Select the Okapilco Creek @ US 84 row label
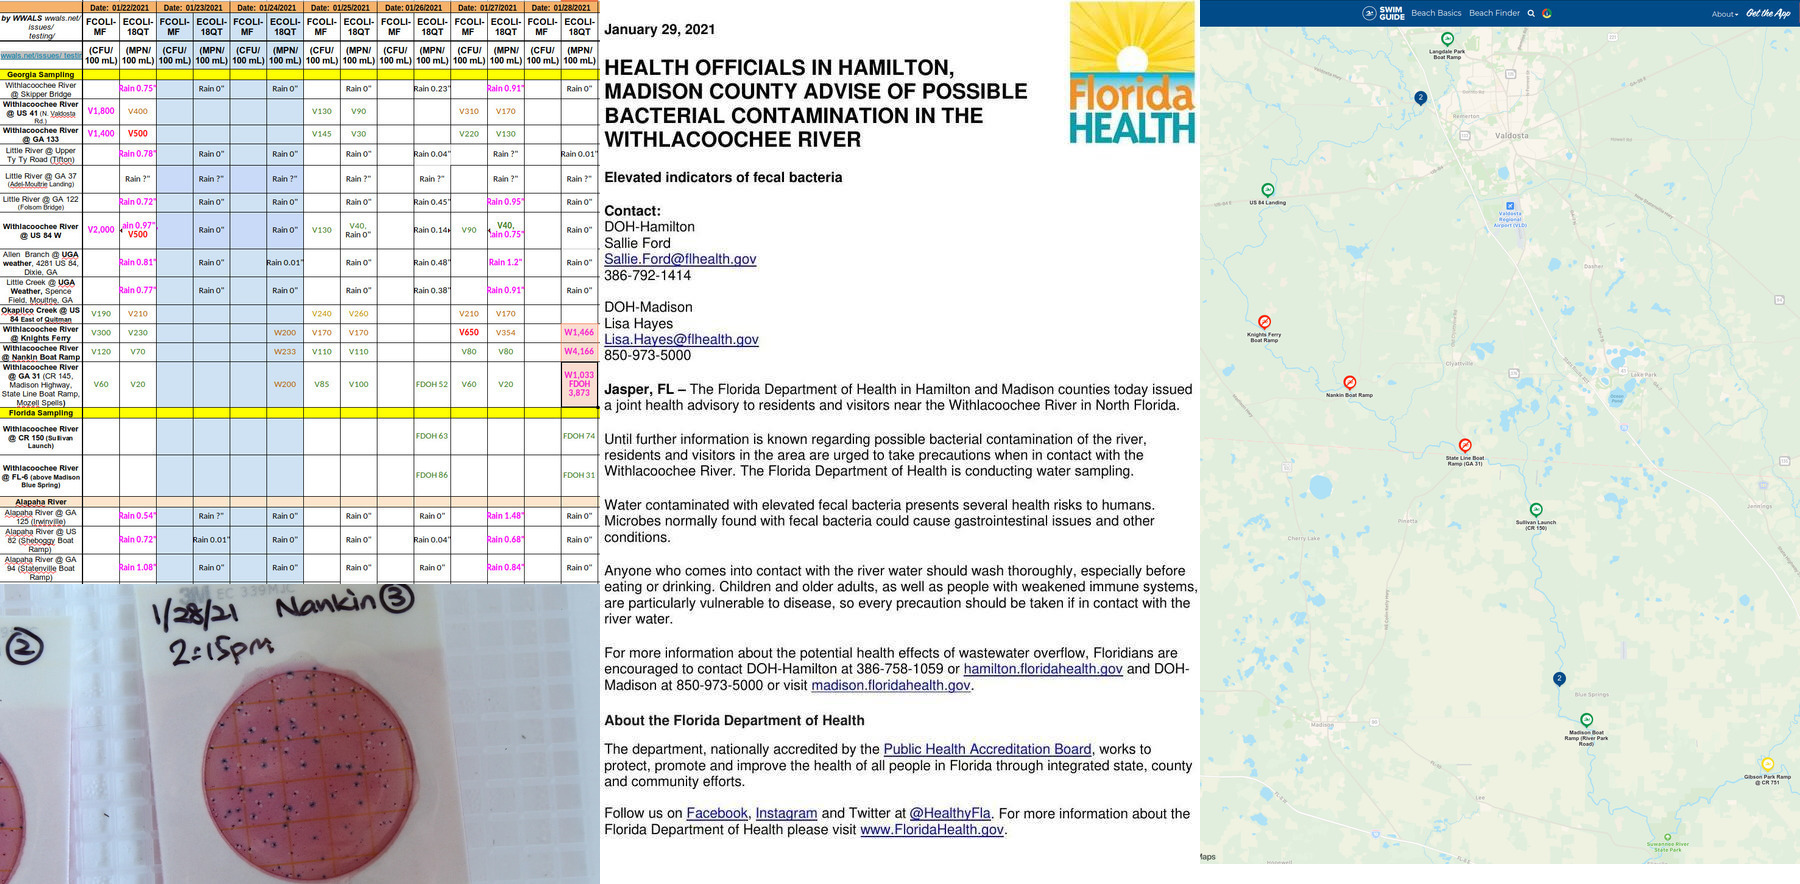This screenshot has width=1800, height=884. click(41, 314)
